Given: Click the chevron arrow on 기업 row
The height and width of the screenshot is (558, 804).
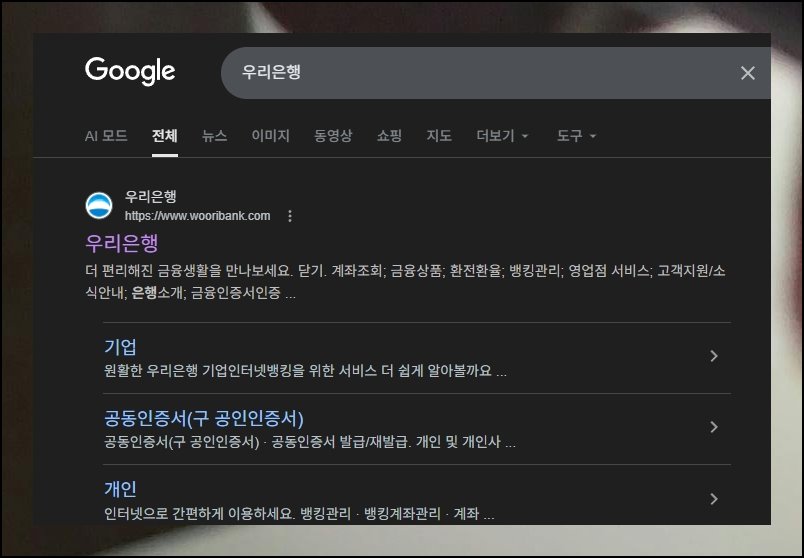Looking at the screenshot, I should pyautogui.click(x=714, y=356).
